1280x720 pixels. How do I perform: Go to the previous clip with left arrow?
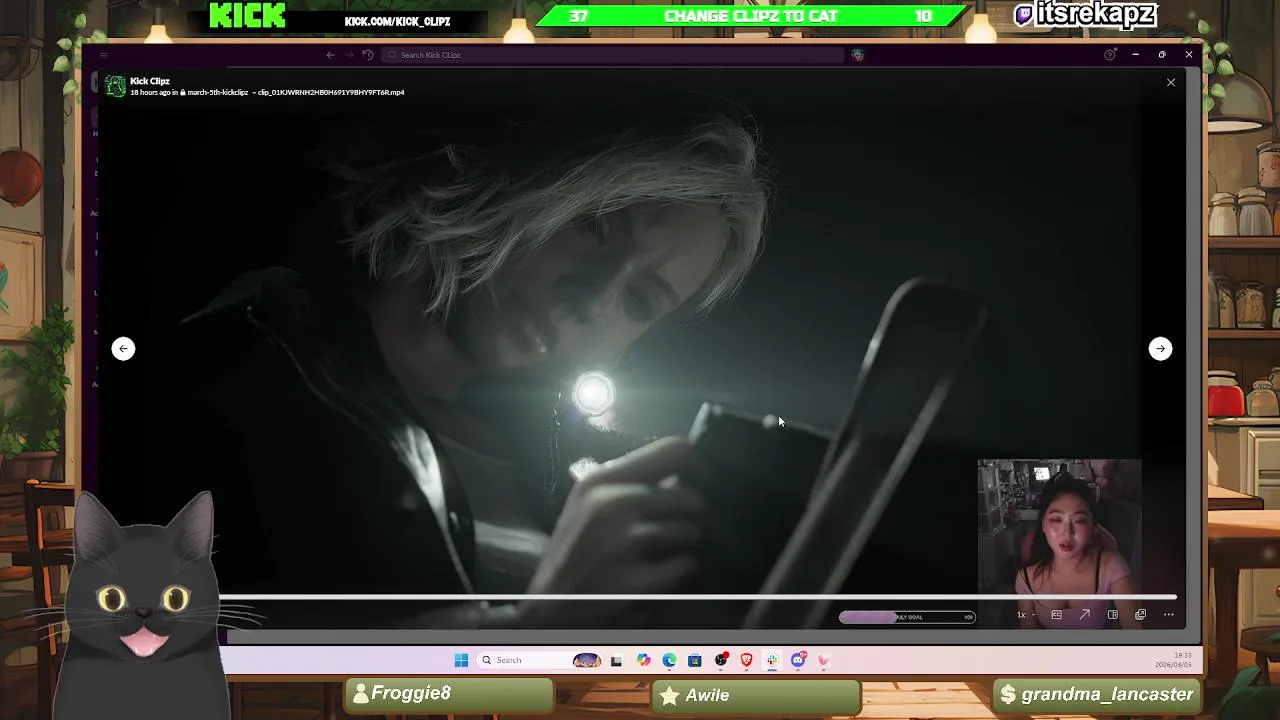pyautogui.click(x=123, y=348)
